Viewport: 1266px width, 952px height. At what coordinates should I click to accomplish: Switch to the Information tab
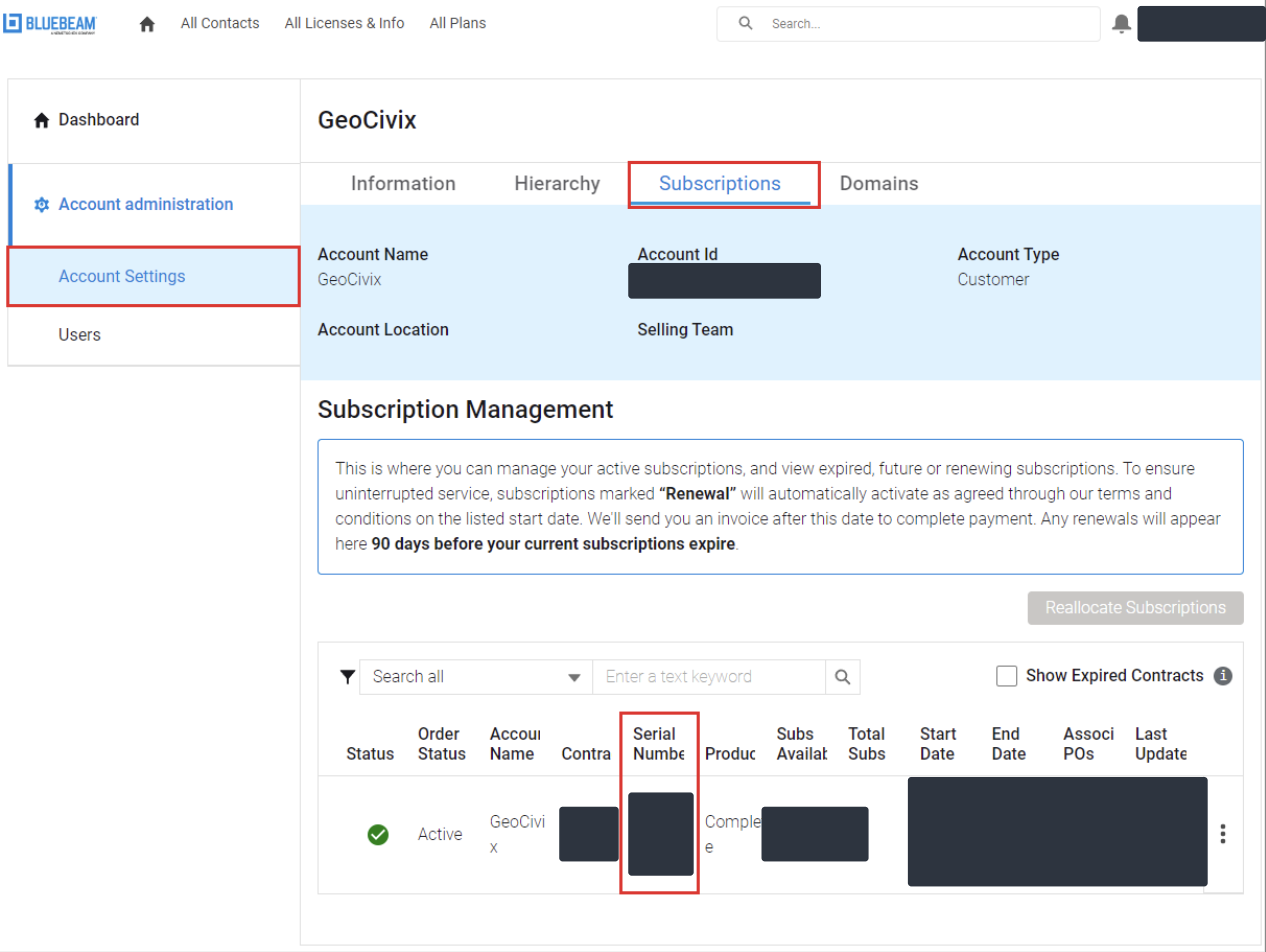pyautogui.click(x=403, y=184)
